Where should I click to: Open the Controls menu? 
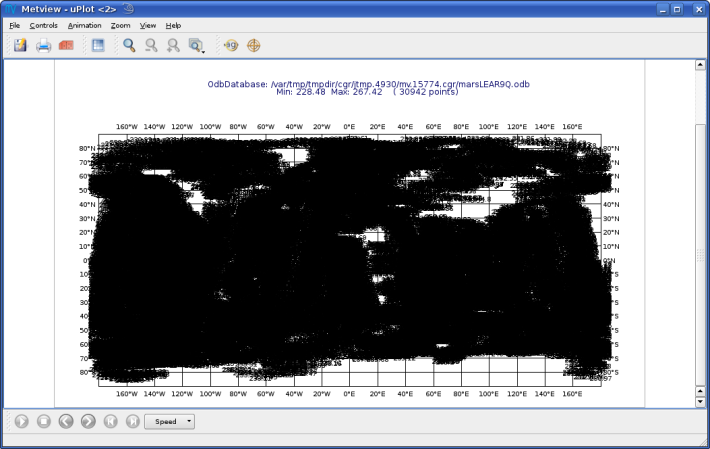point(43,25)
